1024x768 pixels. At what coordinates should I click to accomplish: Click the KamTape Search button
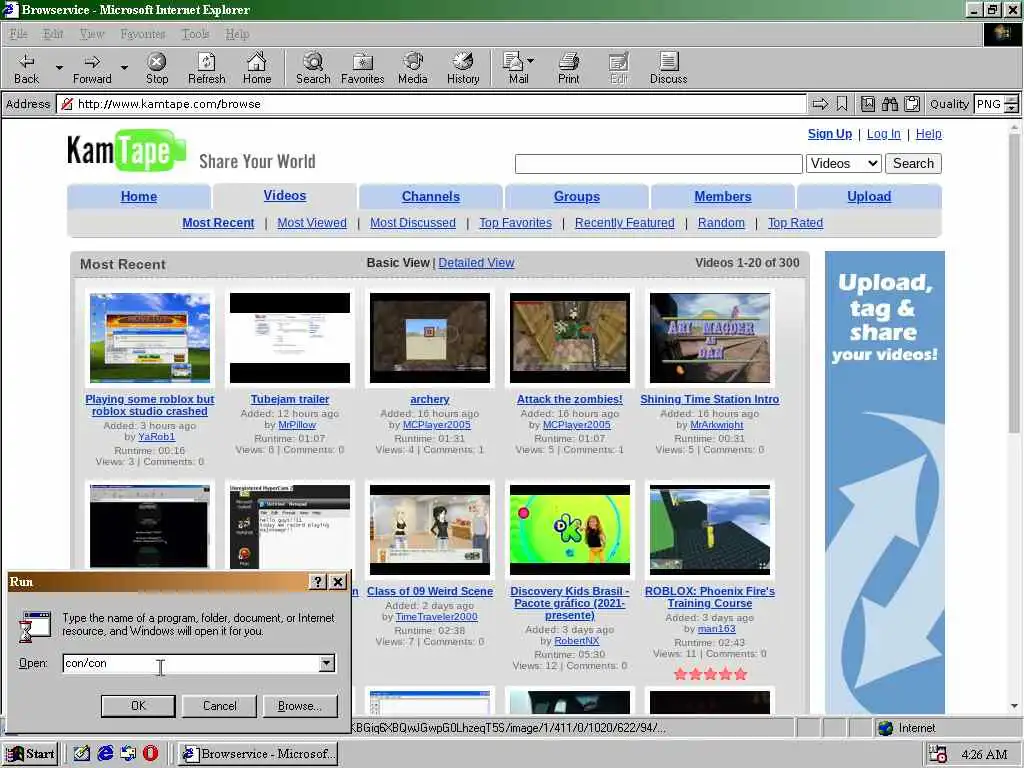913,163
